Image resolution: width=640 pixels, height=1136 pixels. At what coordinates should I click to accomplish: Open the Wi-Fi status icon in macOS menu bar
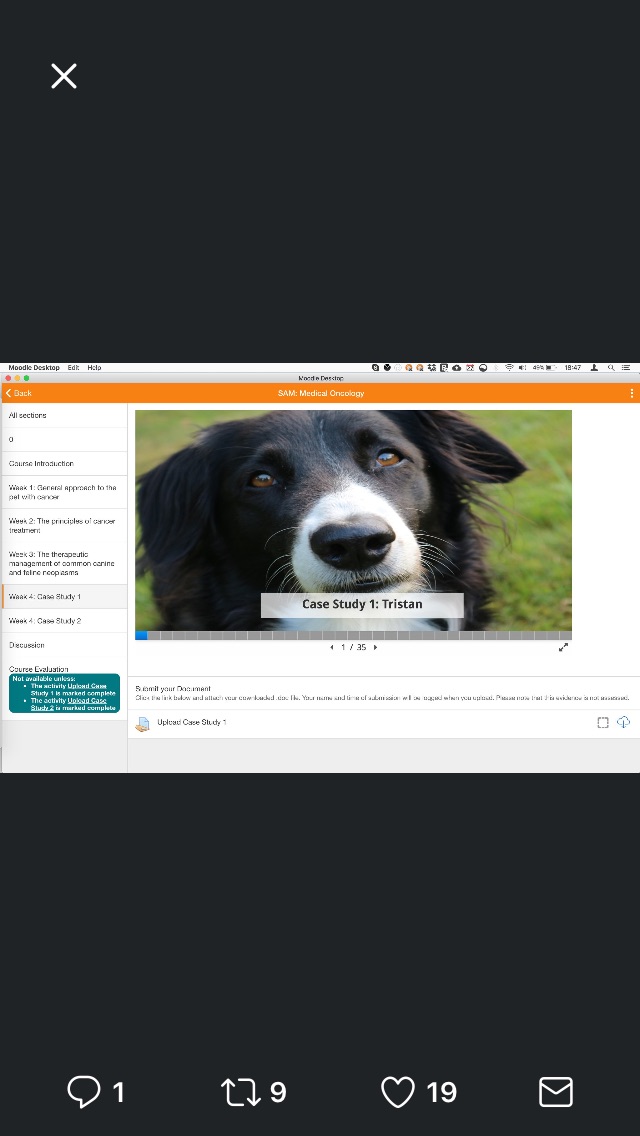pyautogui.click(x=509, y=367)
